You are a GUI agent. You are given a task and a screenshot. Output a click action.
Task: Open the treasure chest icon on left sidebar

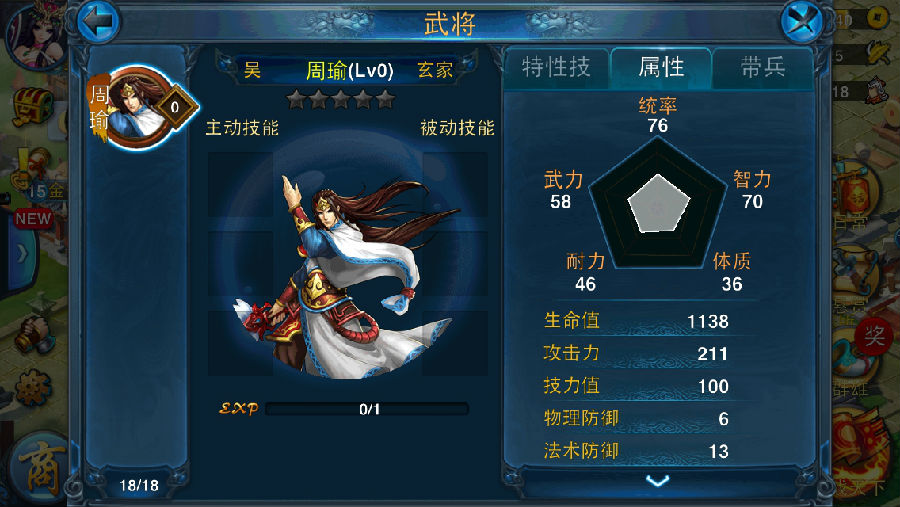click(x=33, y=106)
